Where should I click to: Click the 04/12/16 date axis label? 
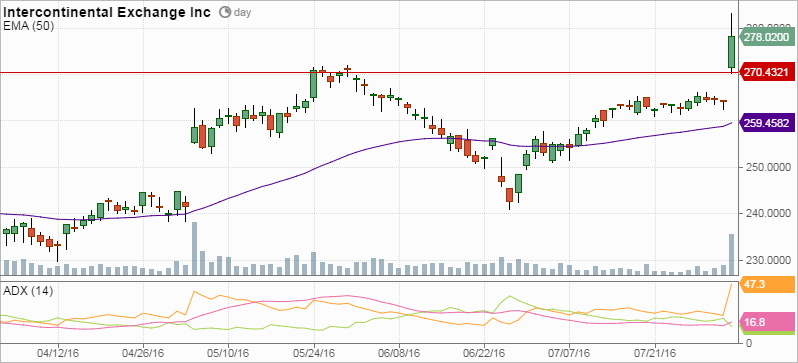pyautogui.click(x=58, y=352)
